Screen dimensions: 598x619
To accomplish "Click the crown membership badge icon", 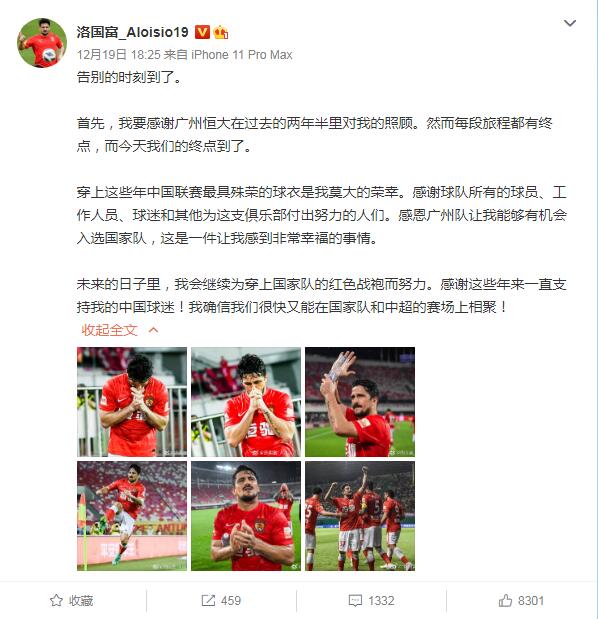I will pos(221,32).
